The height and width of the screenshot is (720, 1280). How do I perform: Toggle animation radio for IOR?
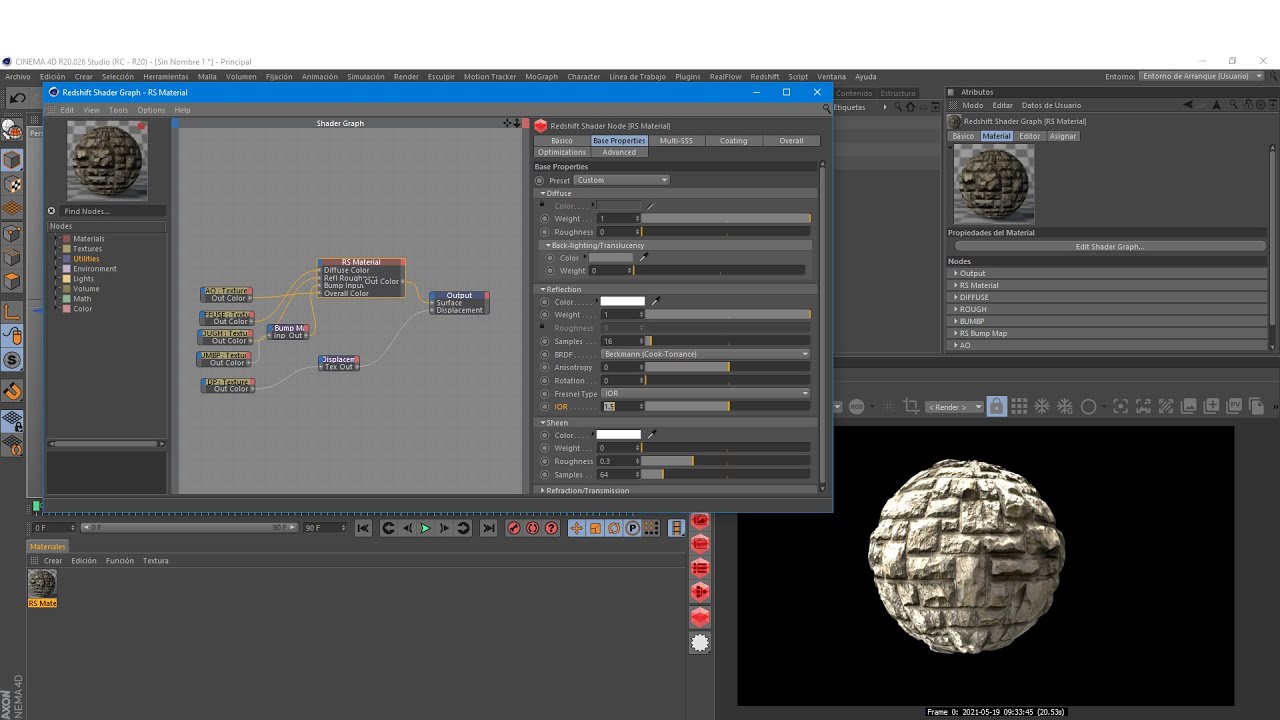pyautogui.click(x=545, y=407)
